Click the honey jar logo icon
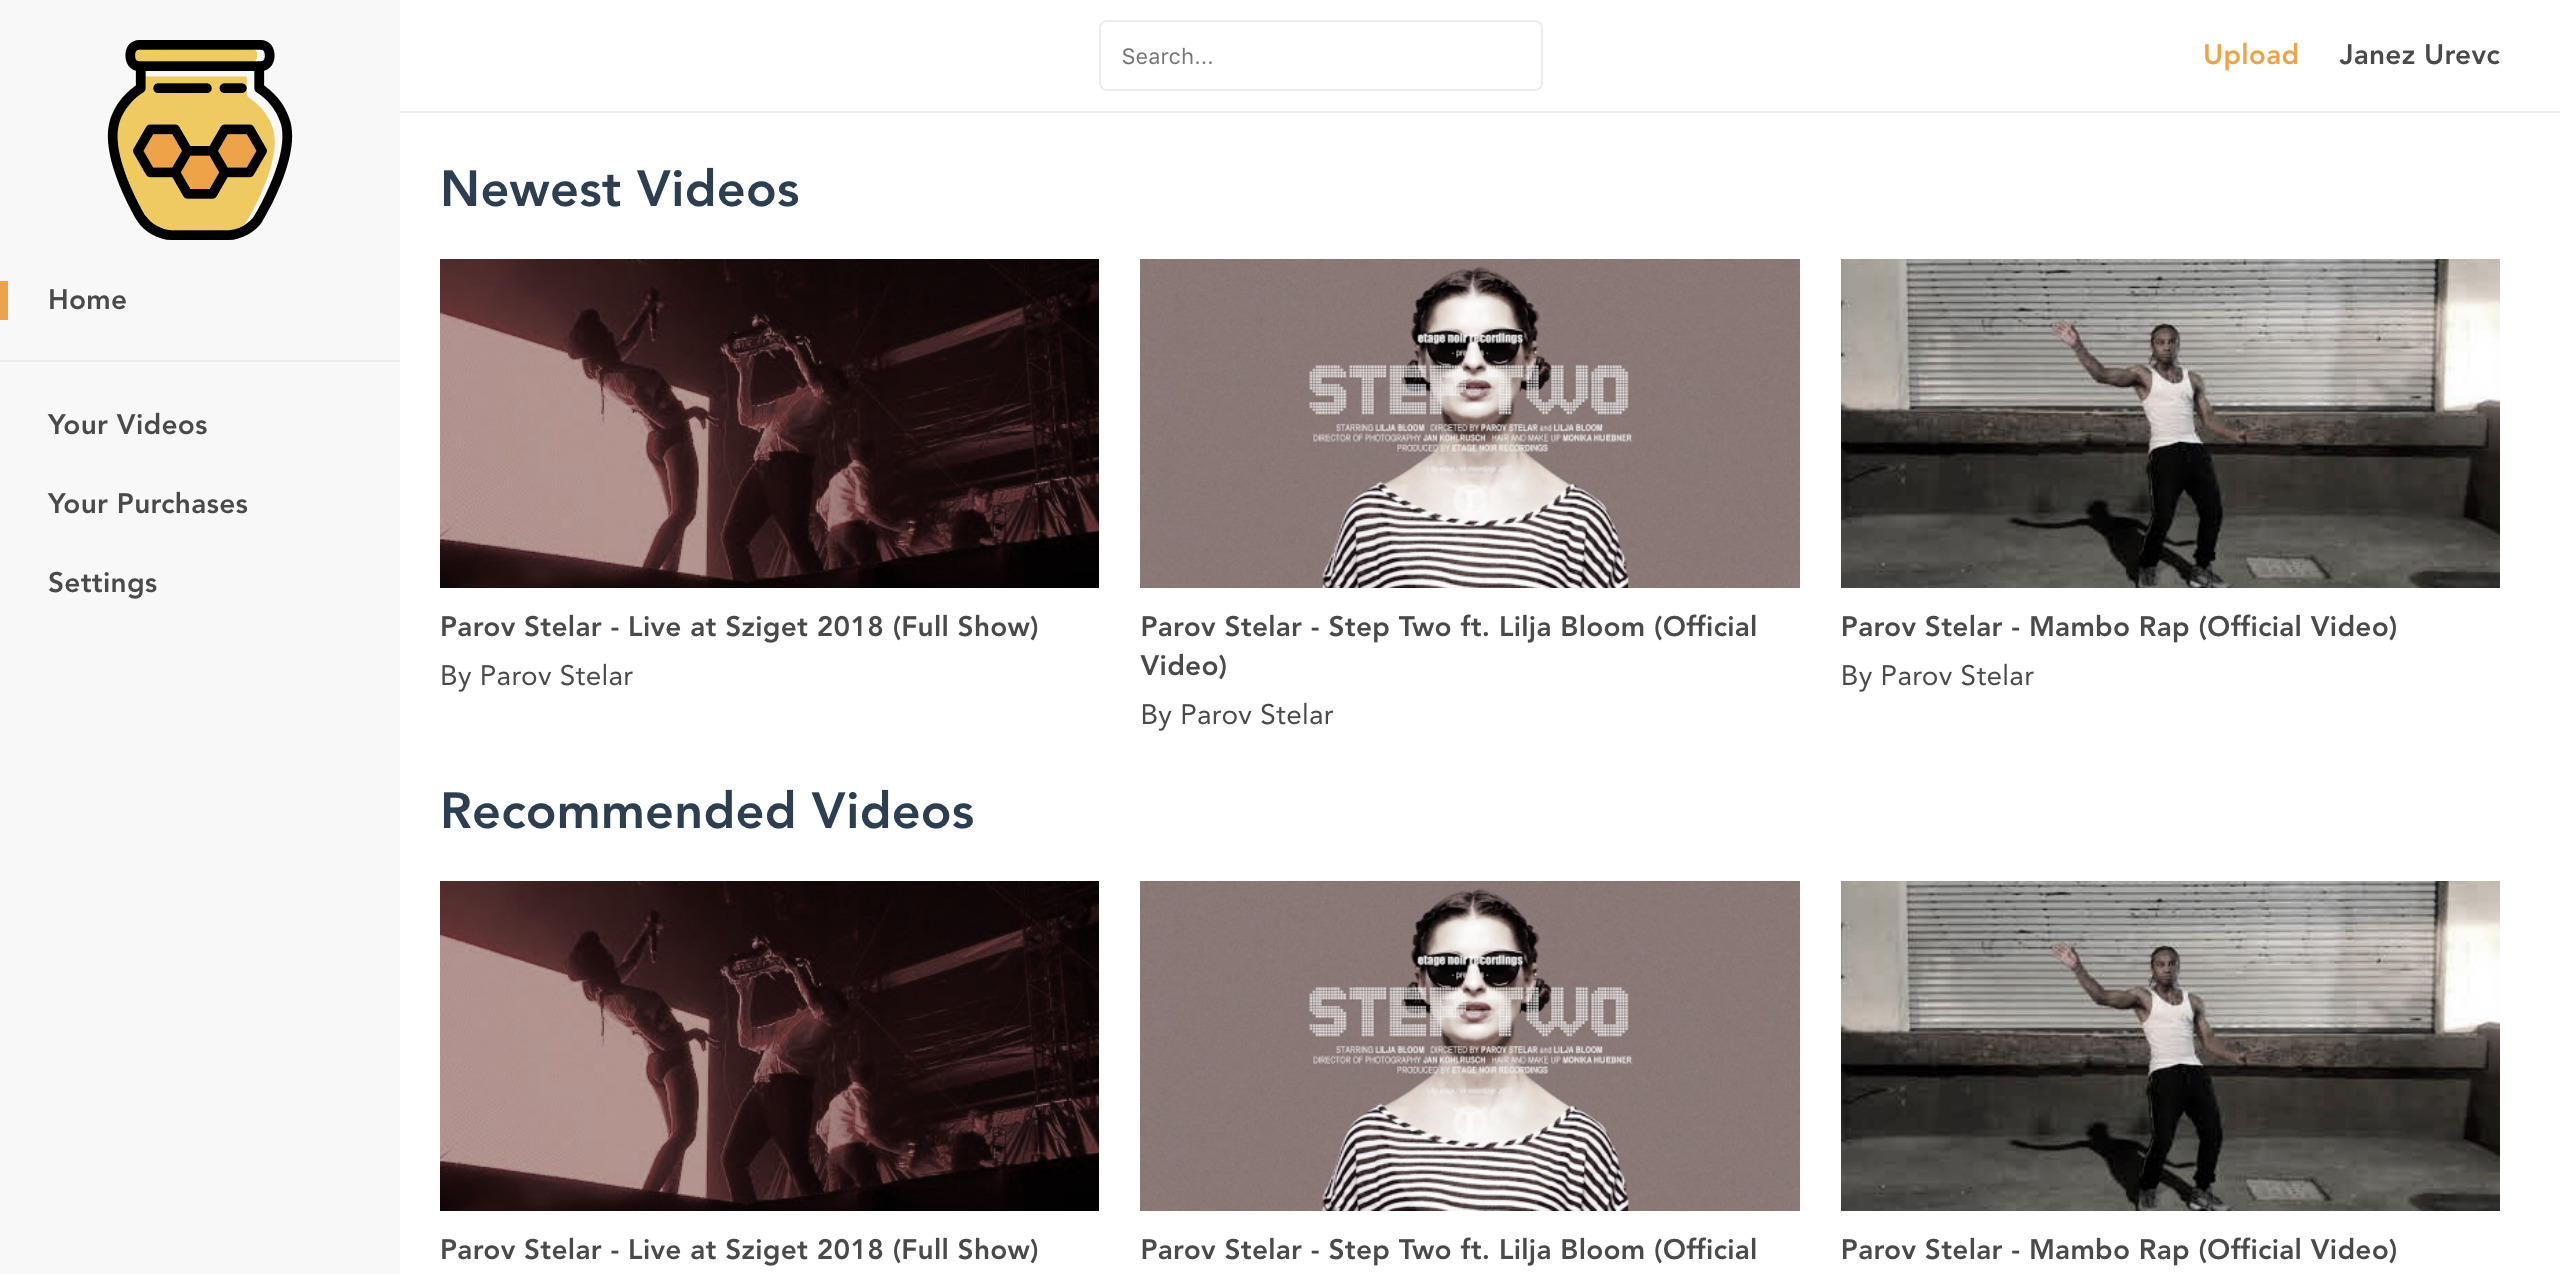 click(x=200, y=140)
